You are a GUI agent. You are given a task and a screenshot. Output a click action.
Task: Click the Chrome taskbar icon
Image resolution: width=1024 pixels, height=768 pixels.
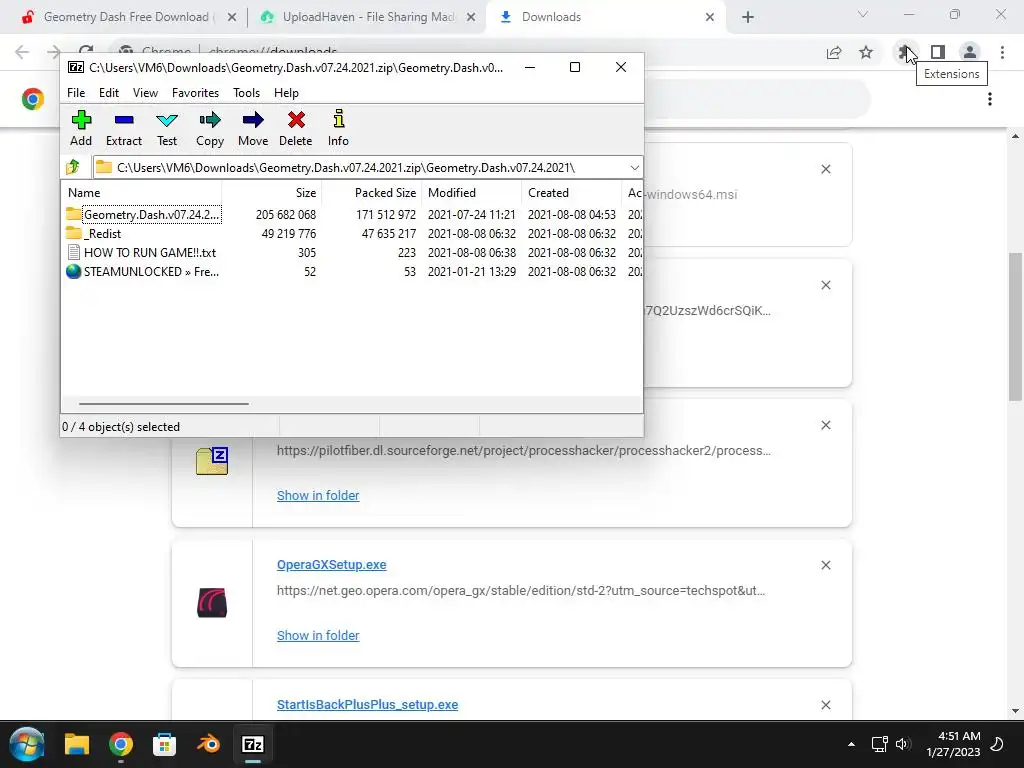[121, 744]
